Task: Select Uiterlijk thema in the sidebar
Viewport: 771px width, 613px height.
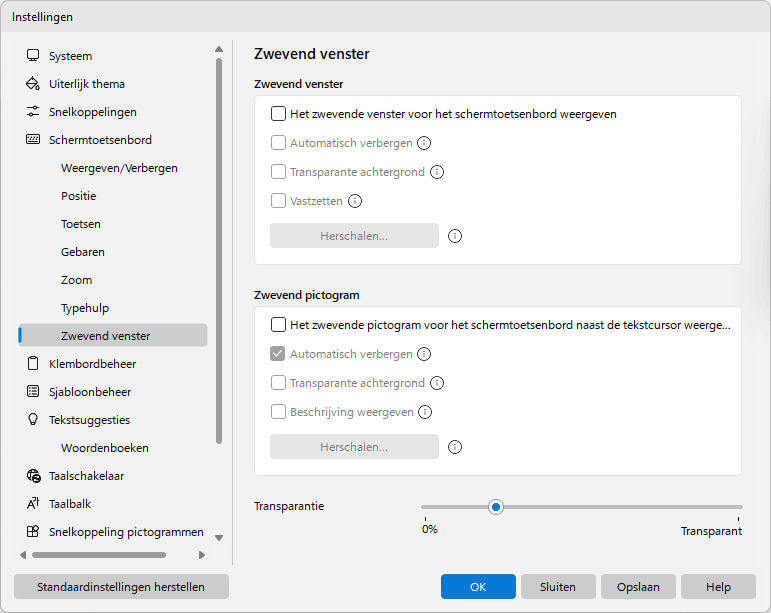Action: click(113, 84)
